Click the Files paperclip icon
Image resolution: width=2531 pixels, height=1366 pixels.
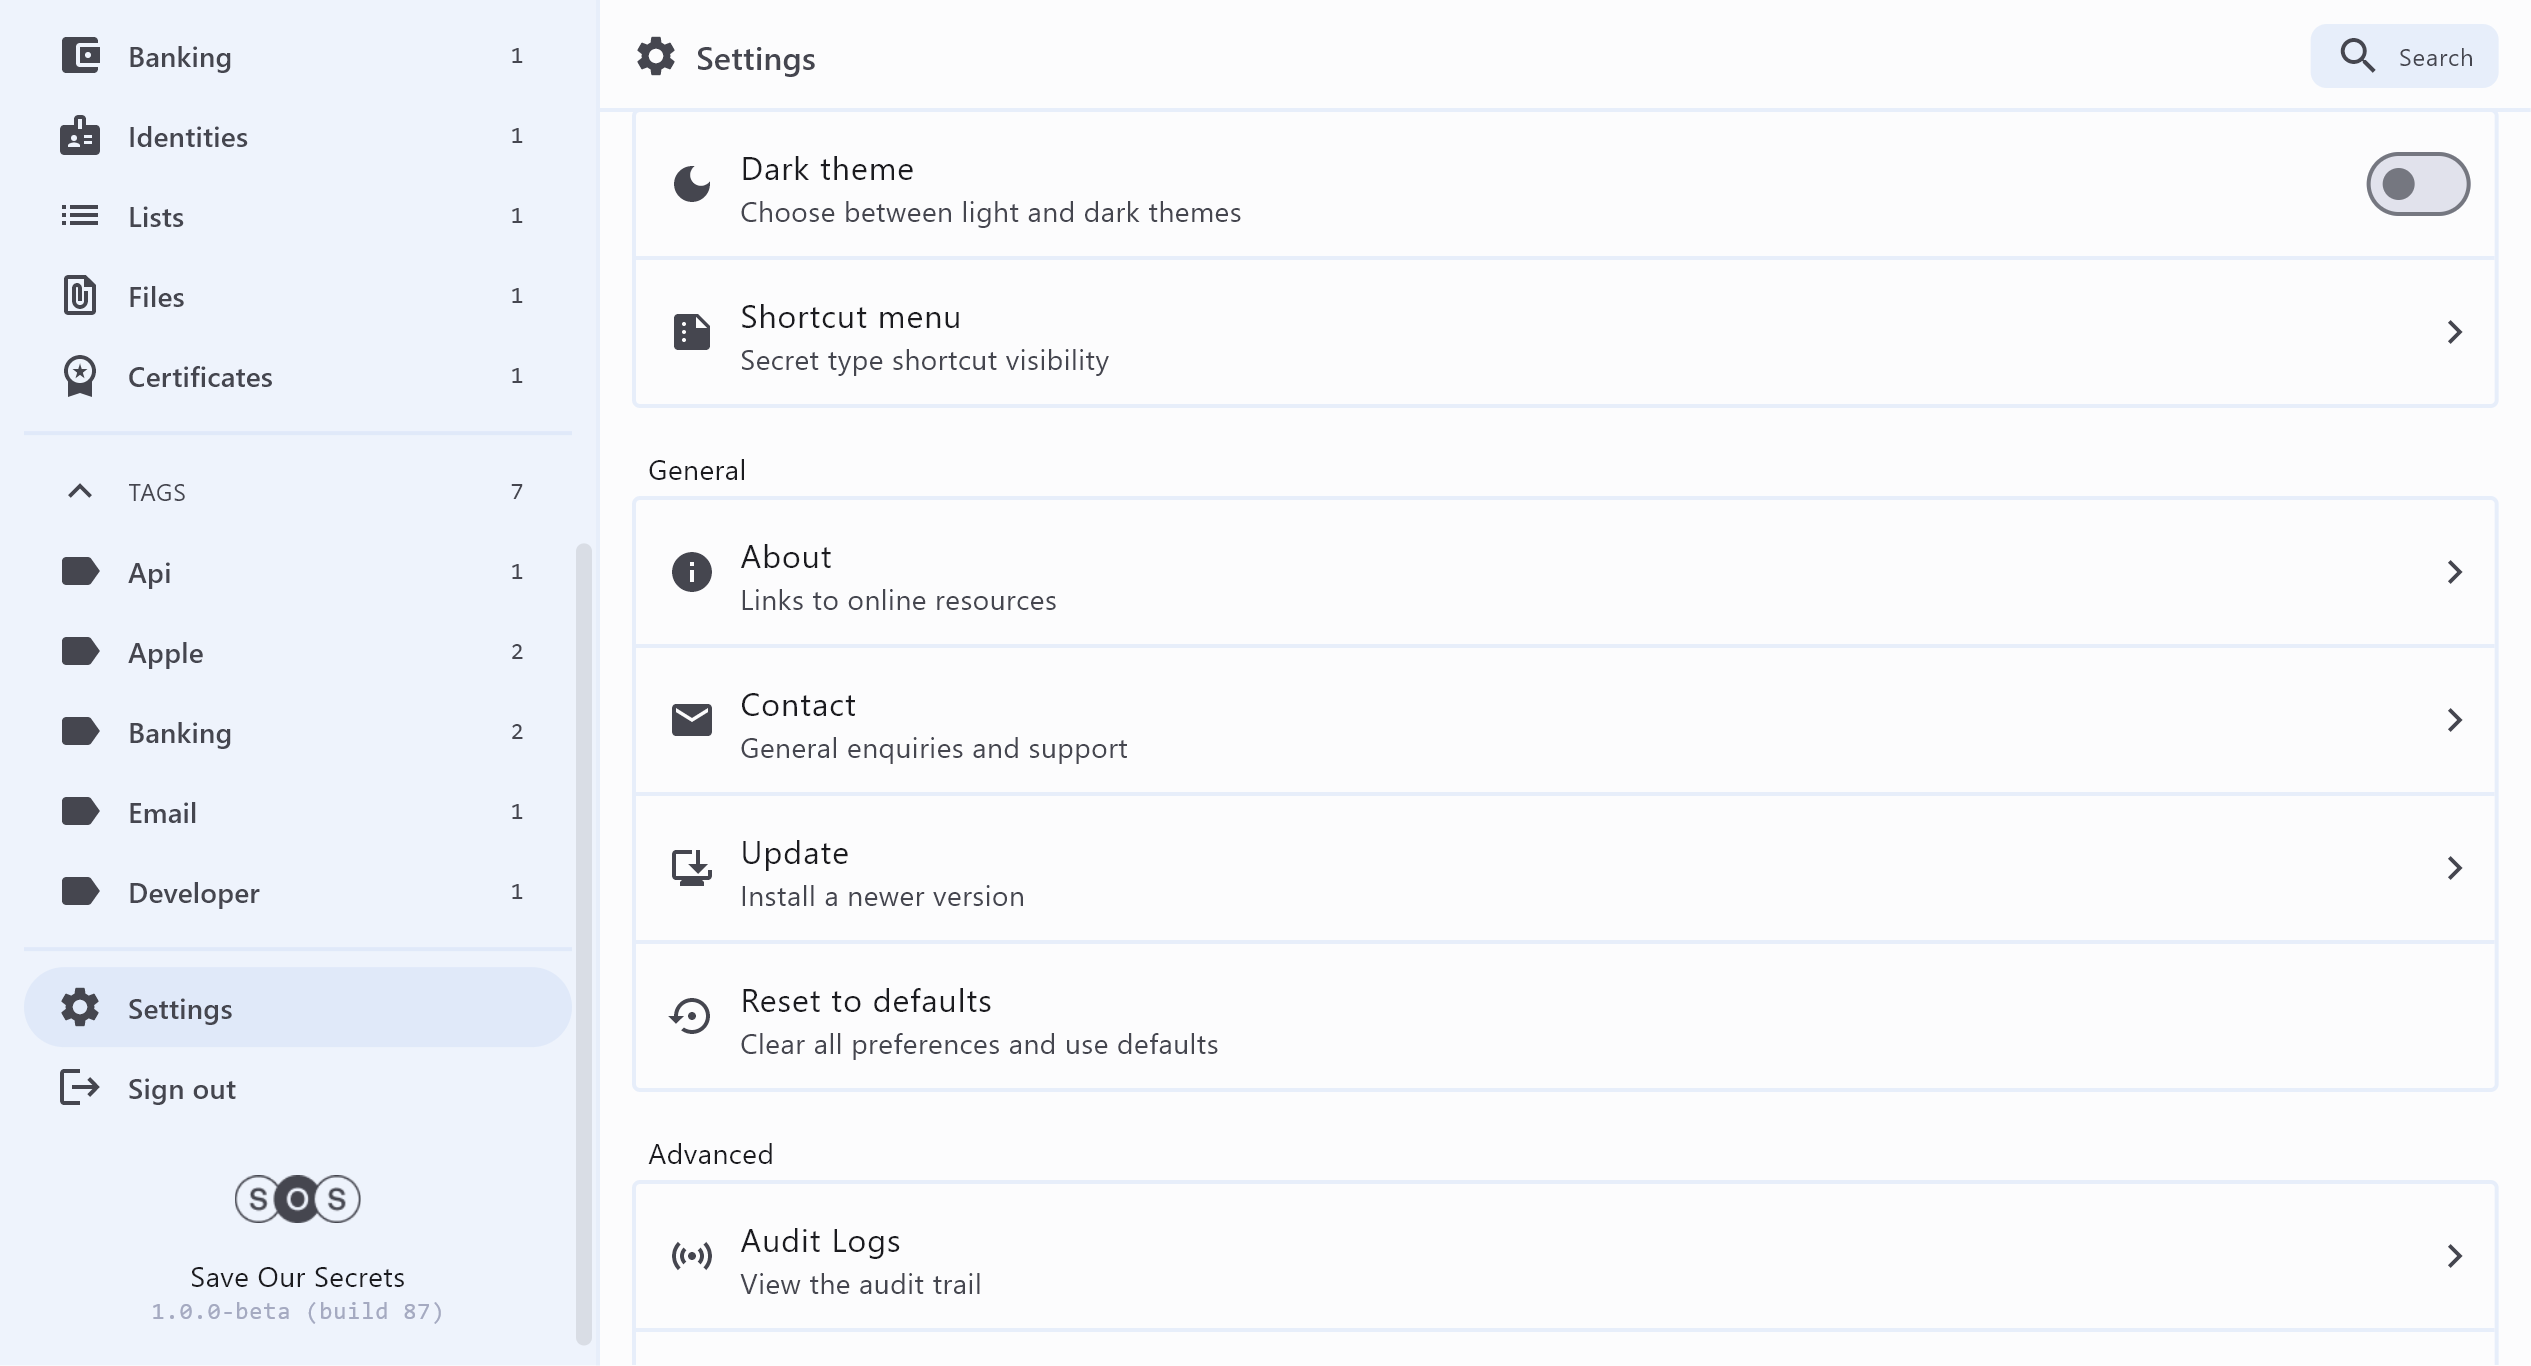coord(80,296)
